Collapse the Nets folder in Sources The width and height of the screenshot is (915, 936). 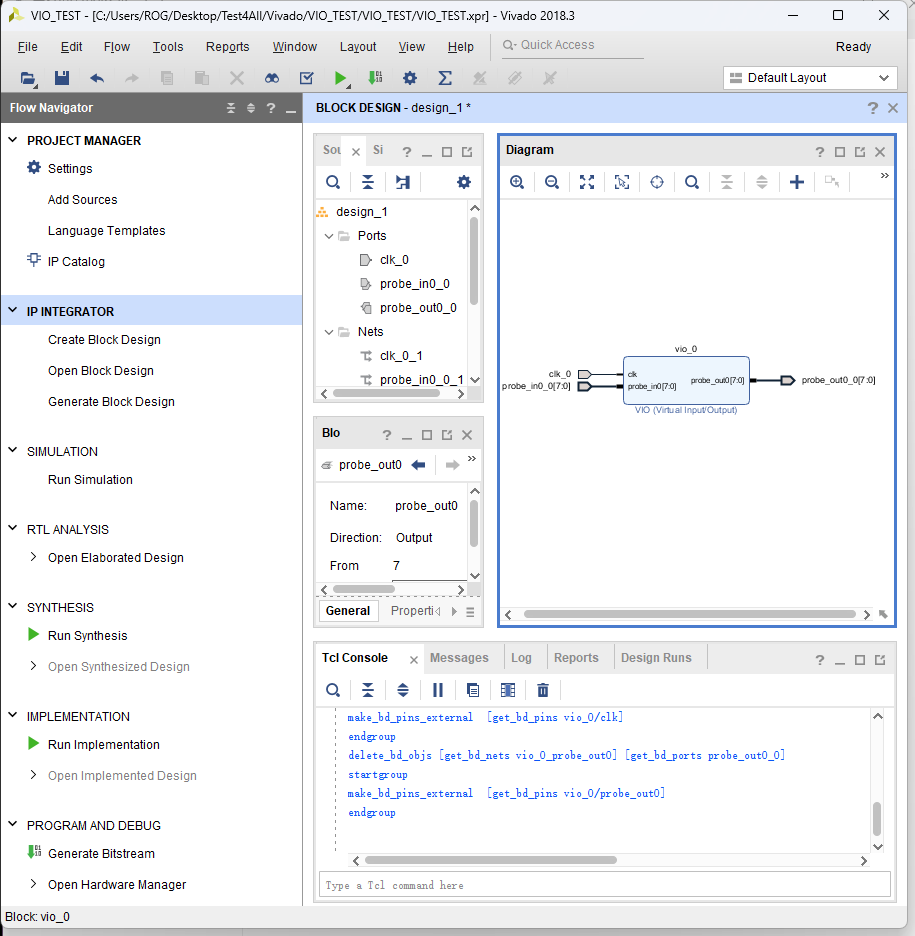click(x=328, y=332)
